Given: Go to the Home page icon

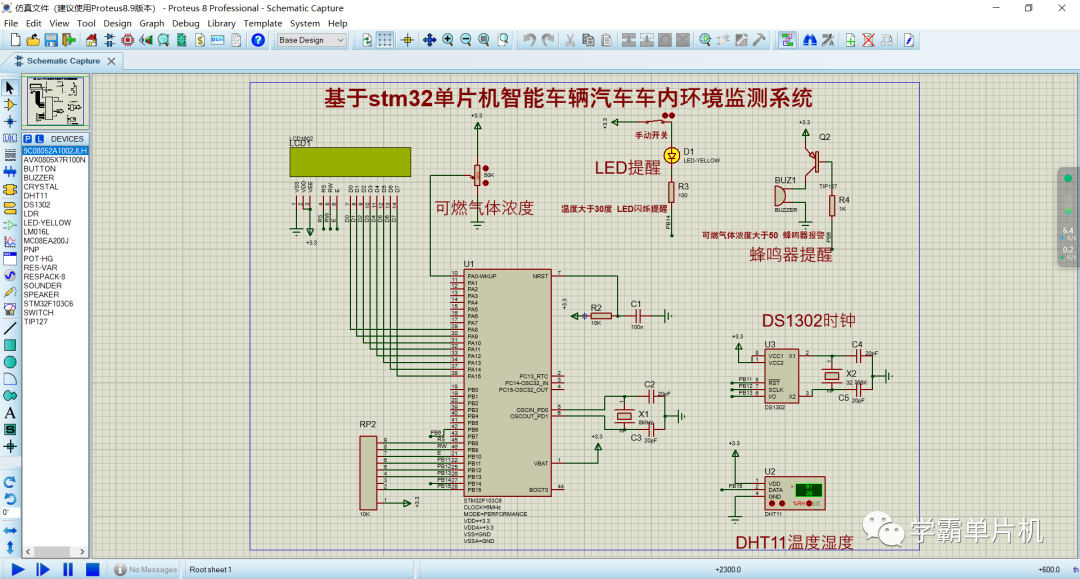Looking at the screenshot, I should pos(91,41).
